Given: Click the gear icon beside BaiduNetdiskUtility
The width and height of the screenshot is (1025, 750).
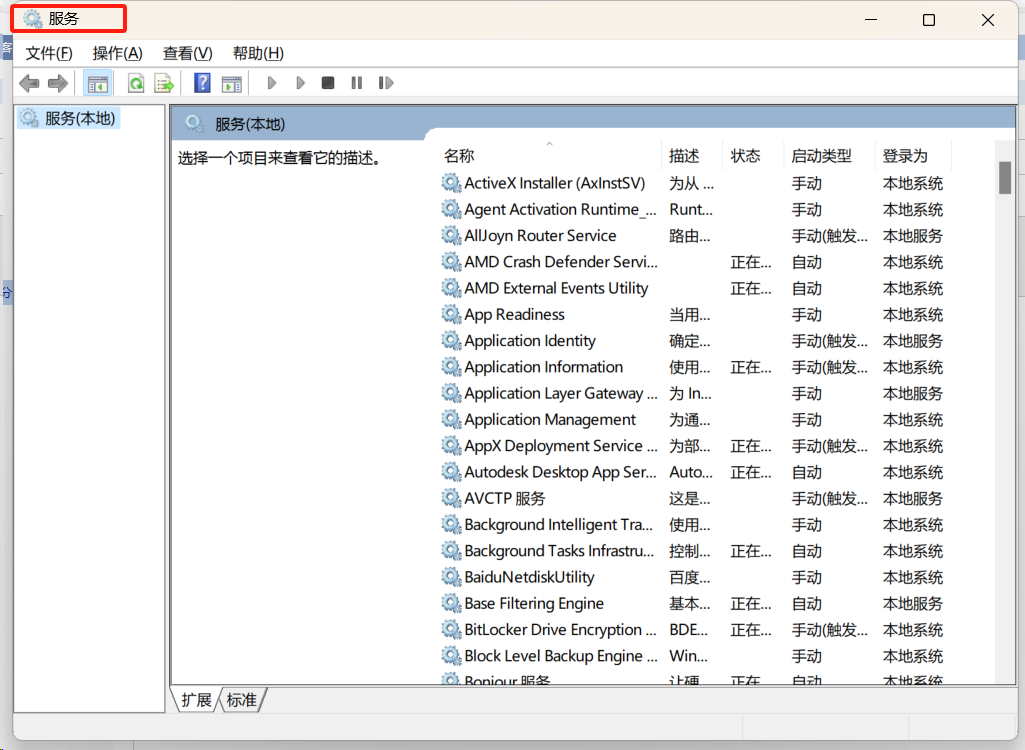Looking at the screenshot, I should [451, 577].
